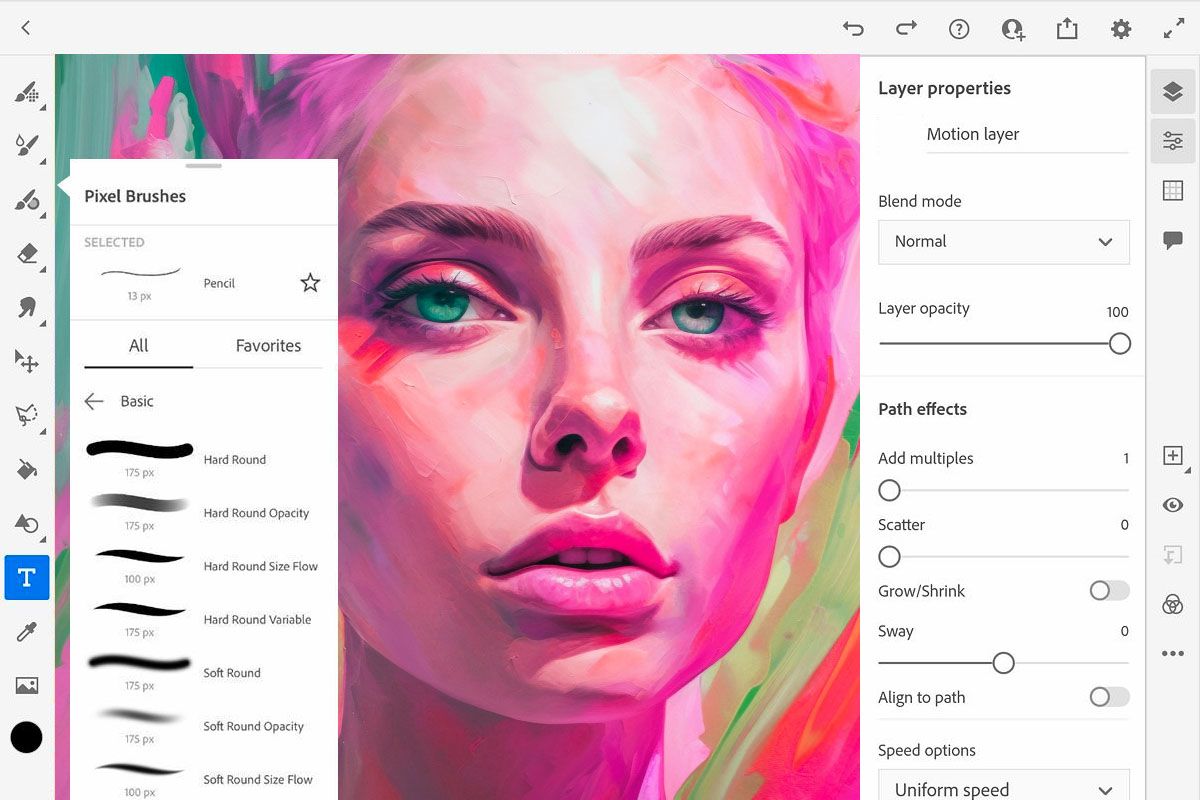Star the Pencil brush as favorite
Screen dimensions: 1200x800
click(310, 283)
